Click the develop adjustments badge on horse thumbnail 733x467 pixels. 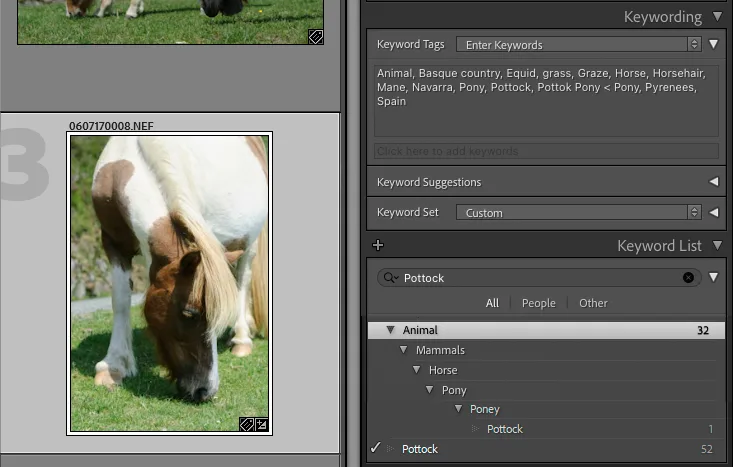[x=261, y=425]
